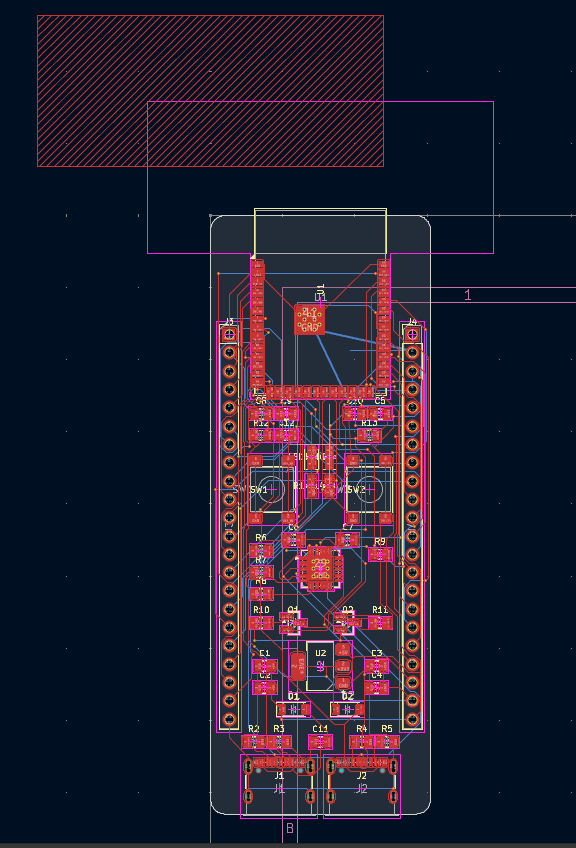Select resistor R3 footprint

click(279, 741)
